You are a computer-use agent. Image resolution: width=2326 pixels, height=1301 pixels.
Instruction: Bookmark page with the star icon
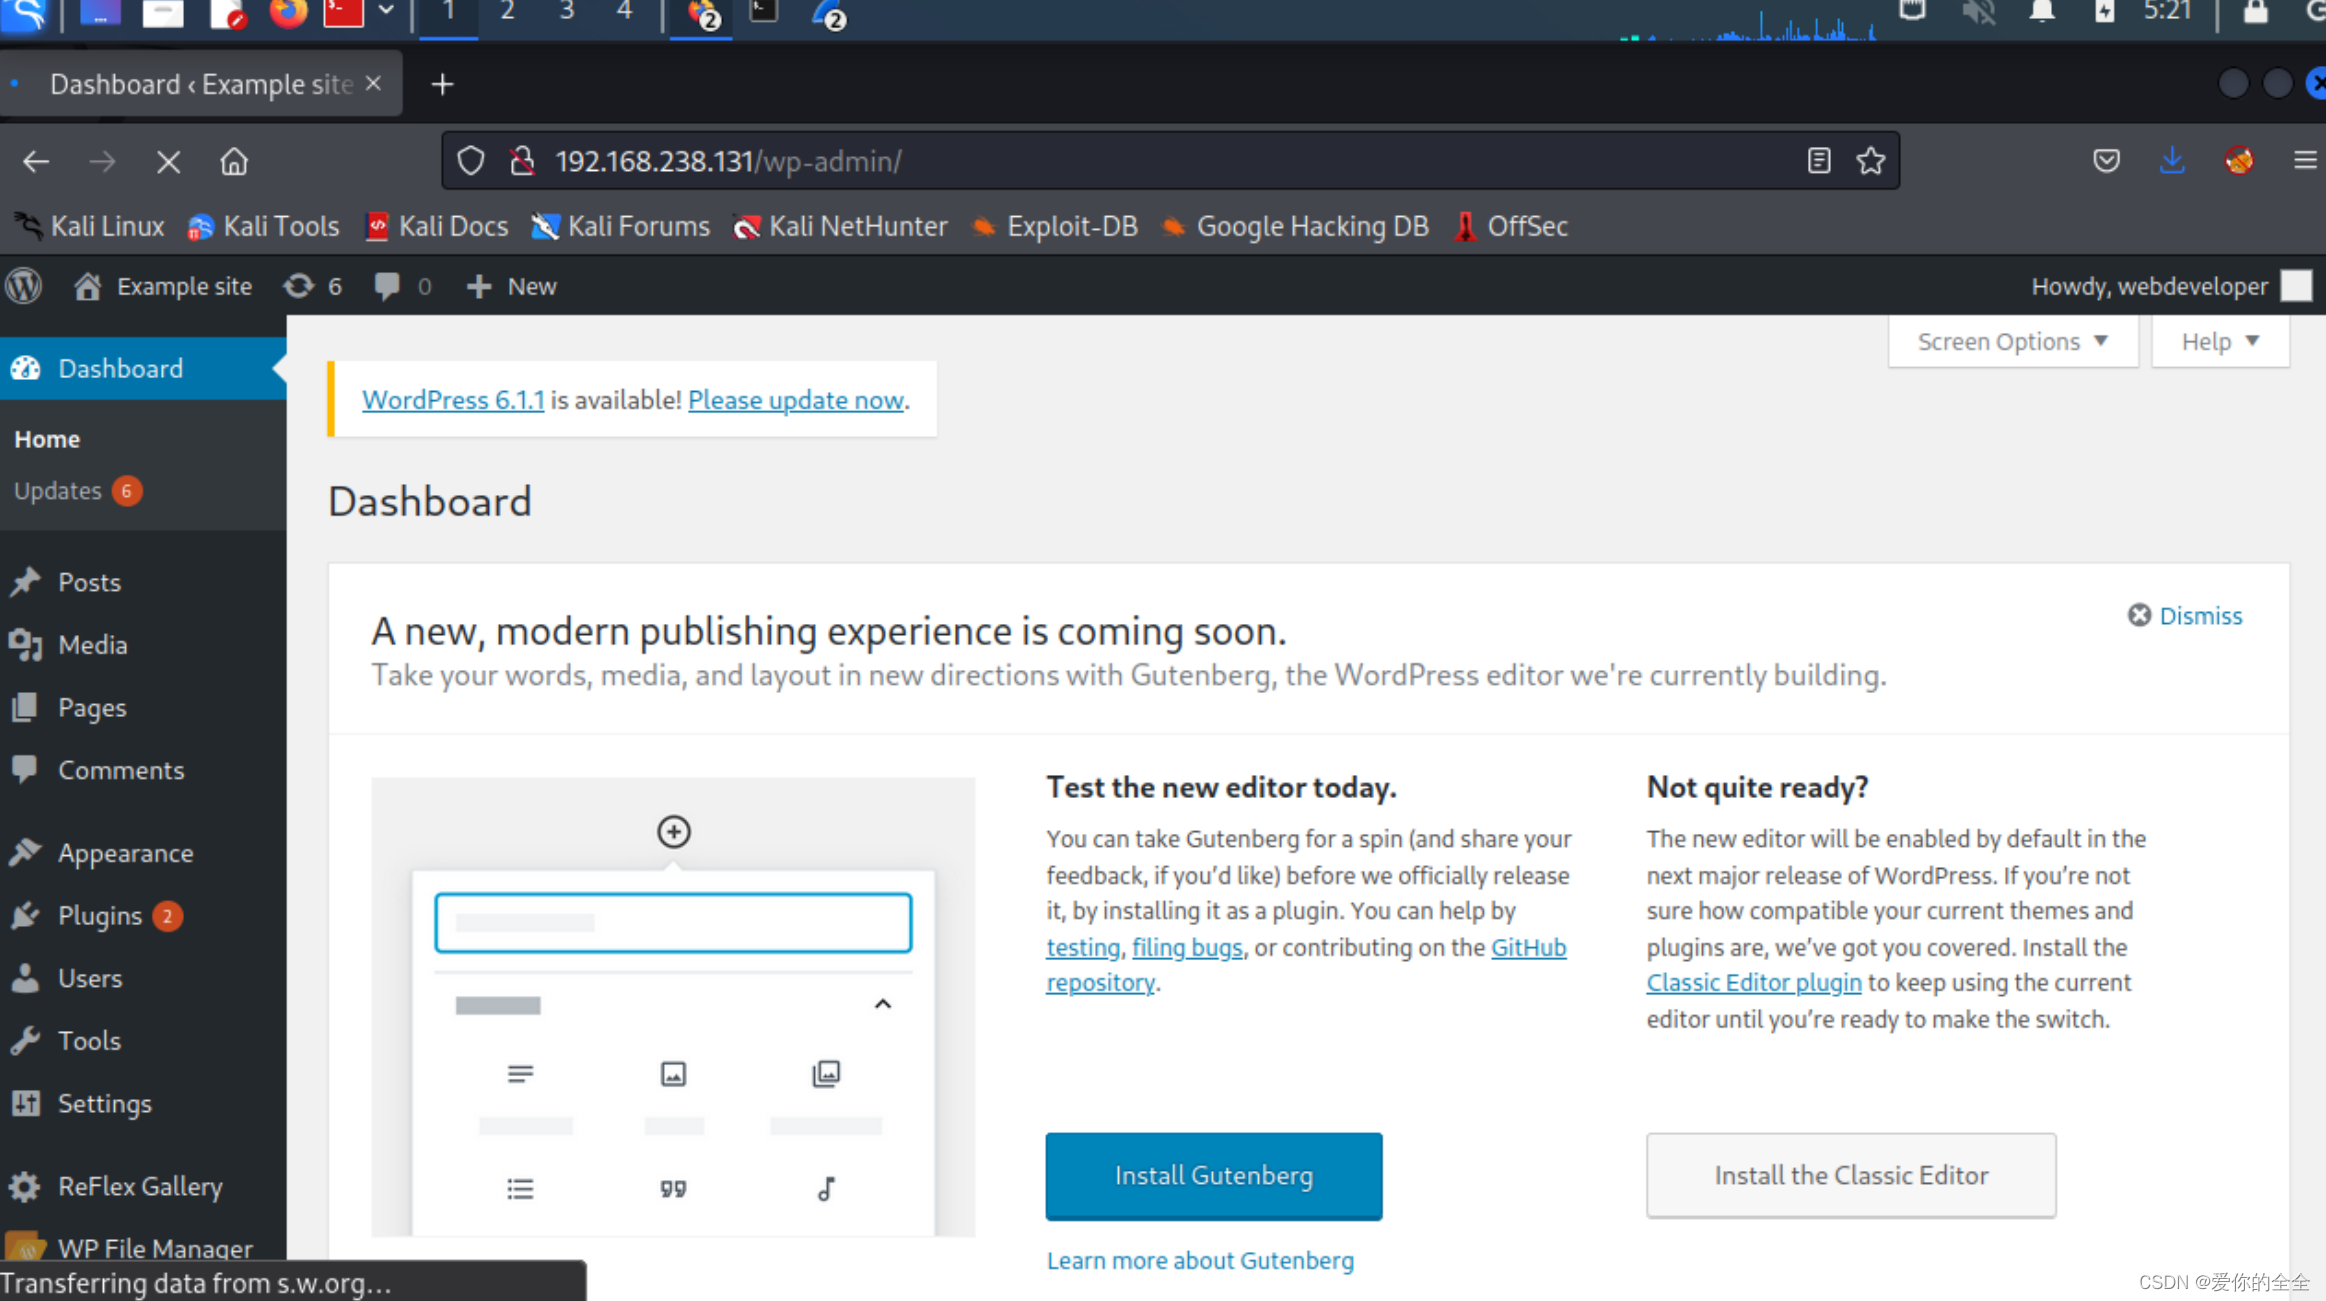(1870, 161)
